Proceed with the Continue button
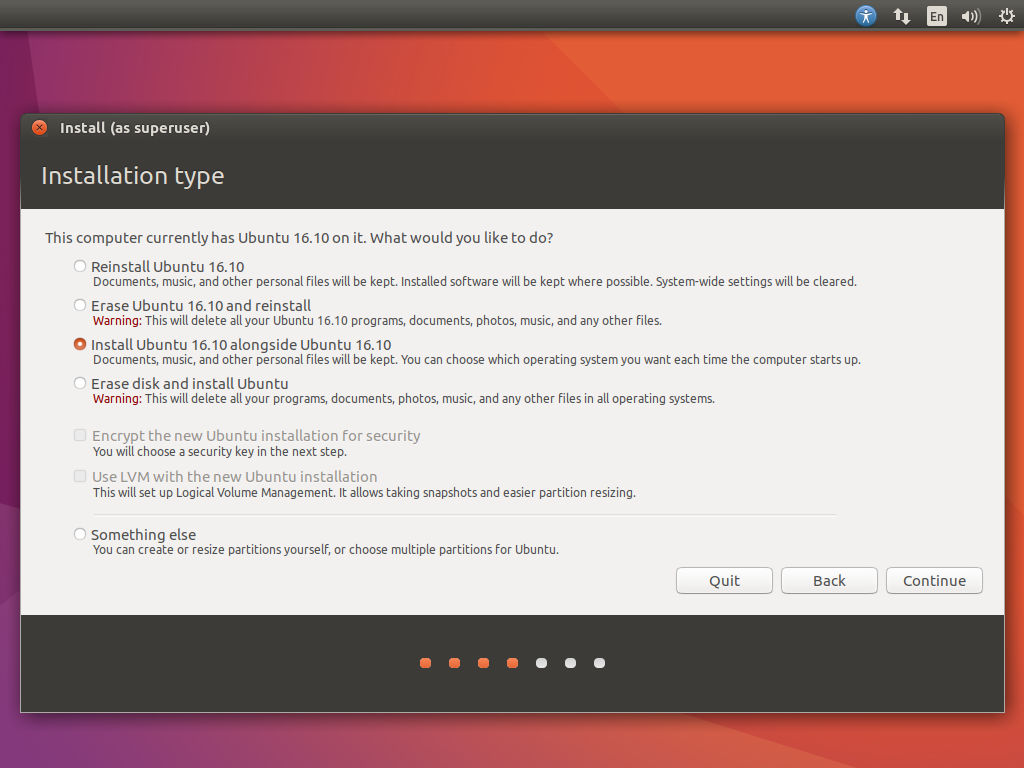This screenshot has height=768, width=1024. tap(934, 581)
